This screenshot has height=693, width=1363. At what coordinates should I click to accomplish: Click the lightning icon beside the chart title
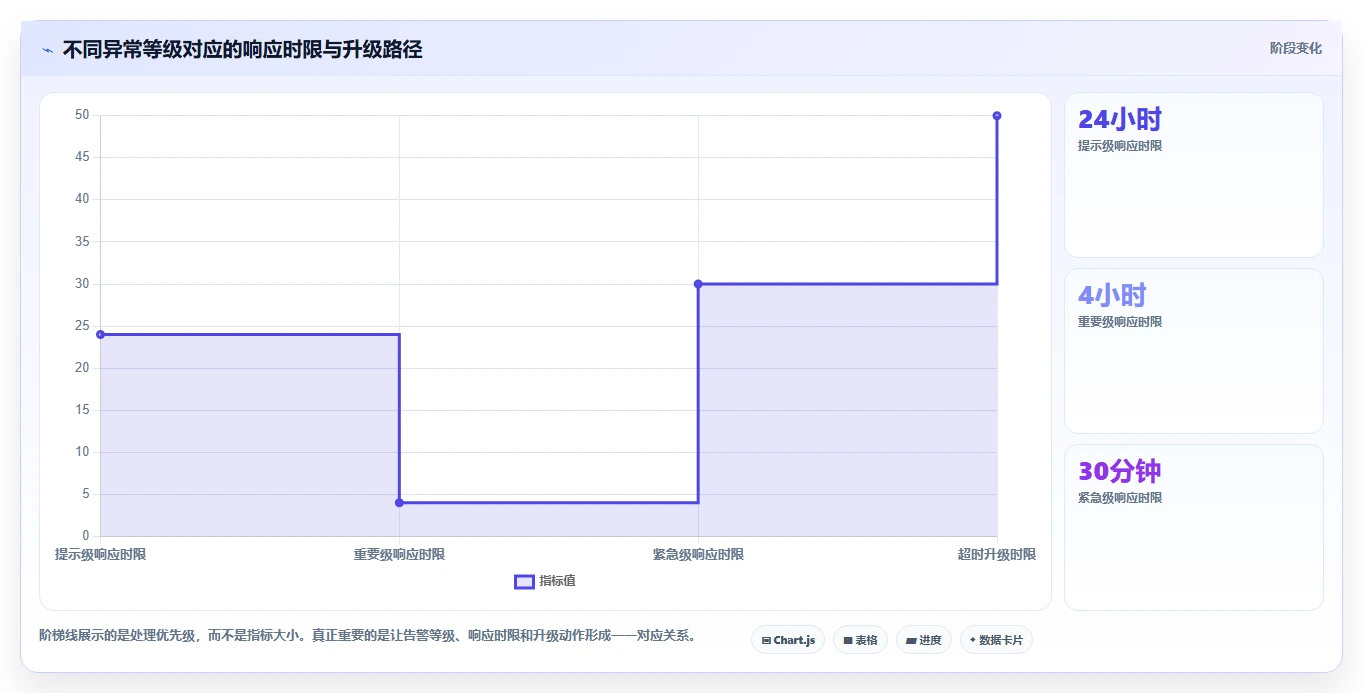coord(47,50)
